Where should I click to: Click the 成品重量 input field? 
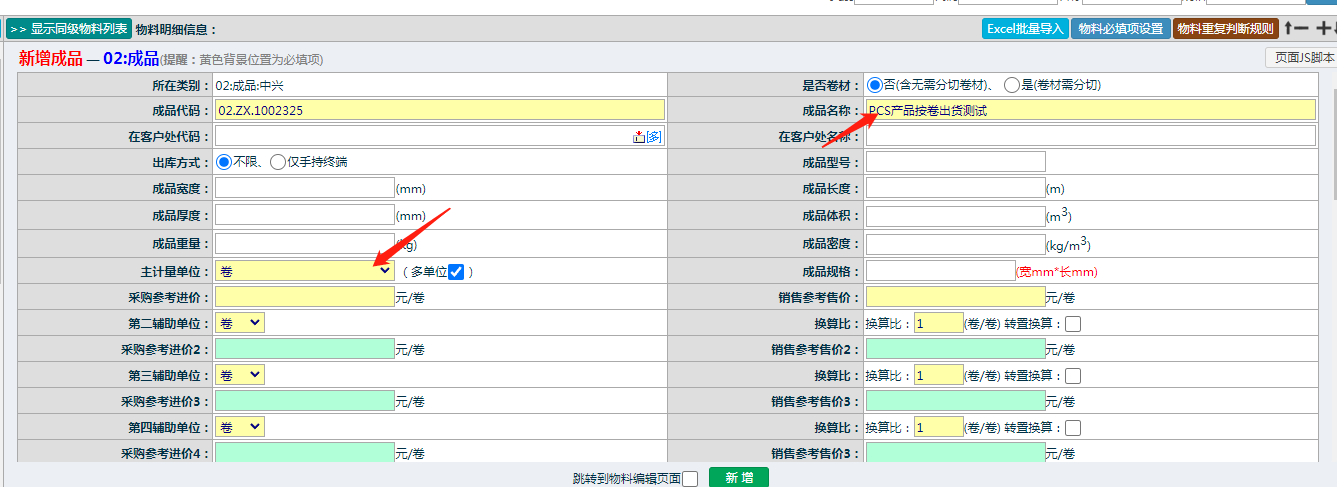pos(305,243)
